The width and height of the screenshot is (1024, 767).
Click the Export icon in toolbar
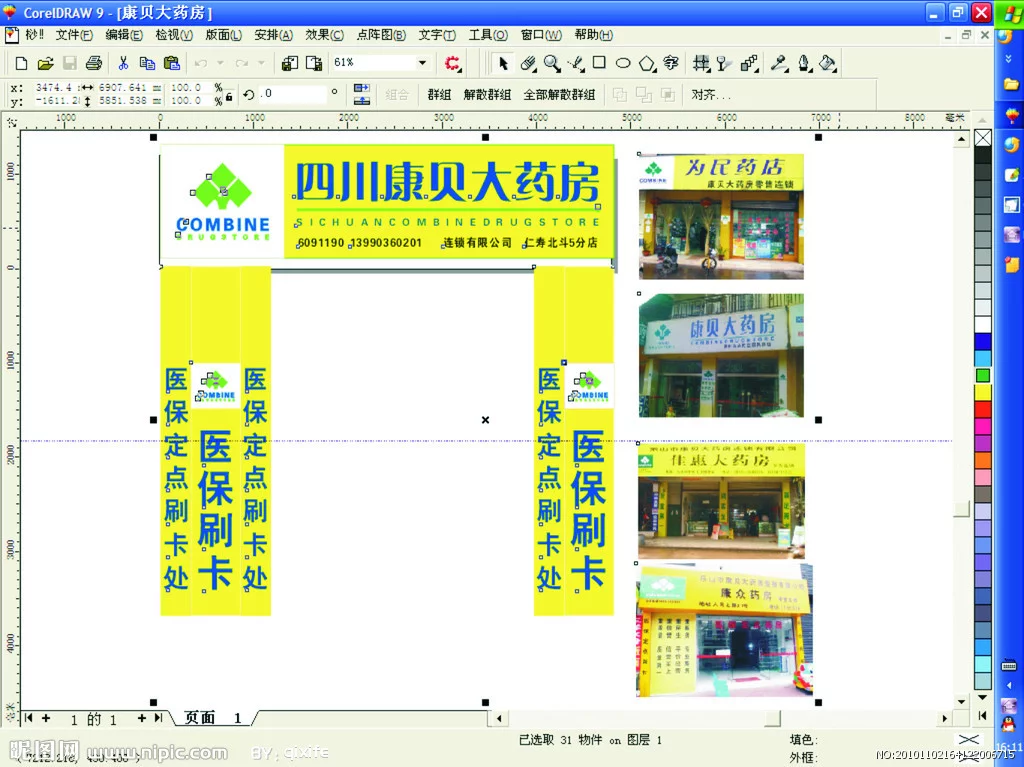[x=314, y=63]
